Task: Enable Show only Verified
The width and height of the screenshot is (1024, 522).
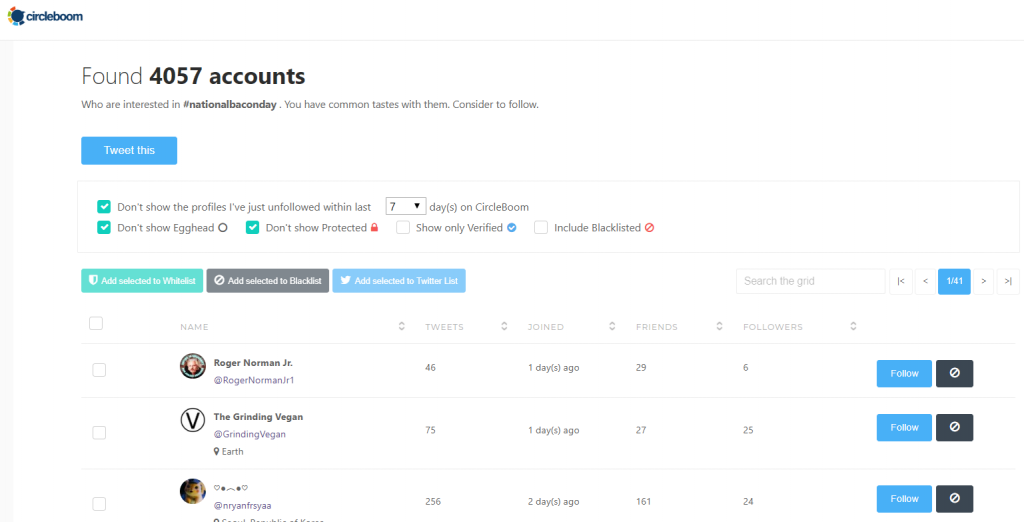Action: click(403, 227)
